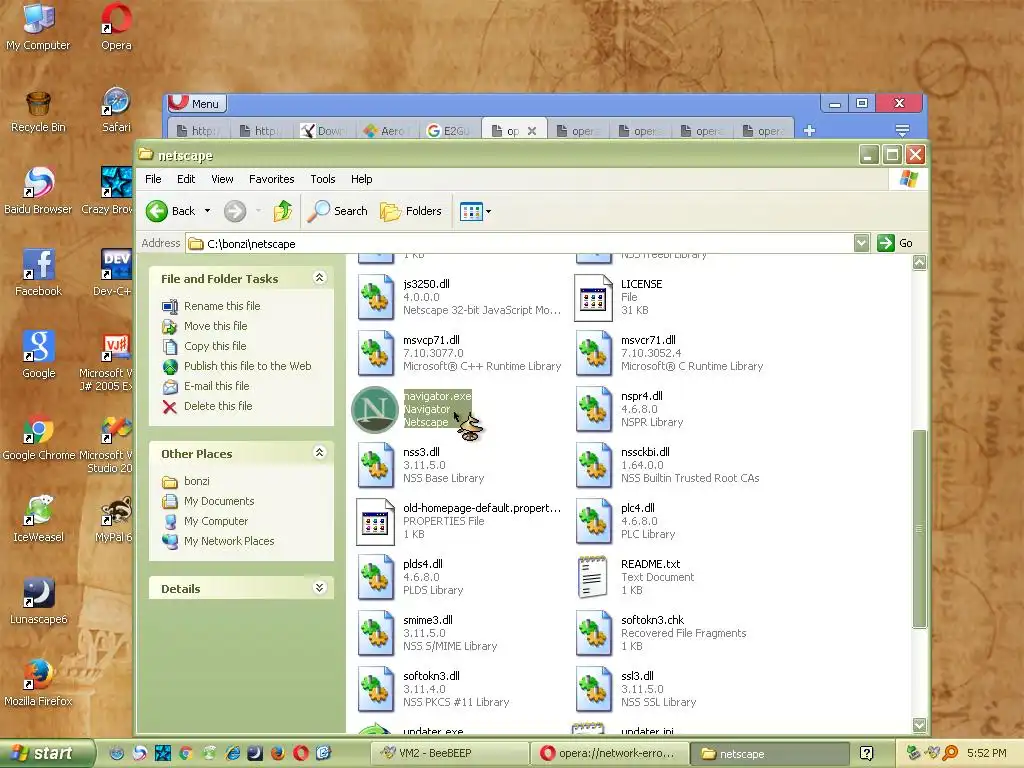Select the nssckbi.dll file icon
The image size is (1024, 768).
pyautogui.click(x=593, y=466)
